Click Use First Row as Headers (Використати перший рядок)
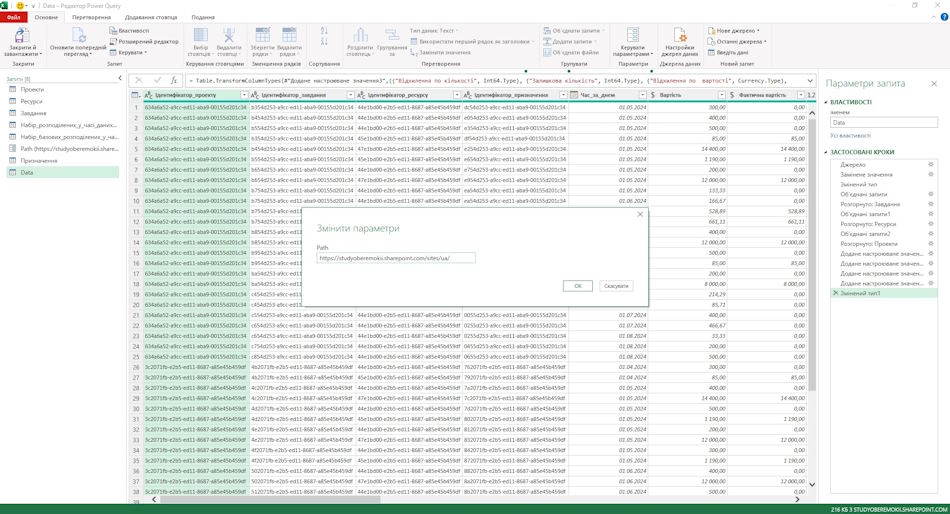The height and width of the screenshot is (514, 950). point(472,41)
